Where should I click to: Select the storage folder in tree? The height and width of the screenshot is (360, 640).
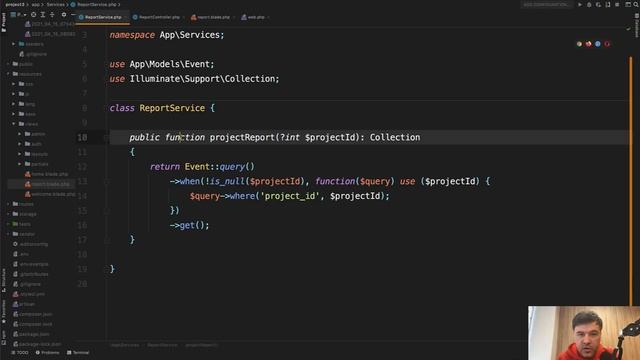24,214
